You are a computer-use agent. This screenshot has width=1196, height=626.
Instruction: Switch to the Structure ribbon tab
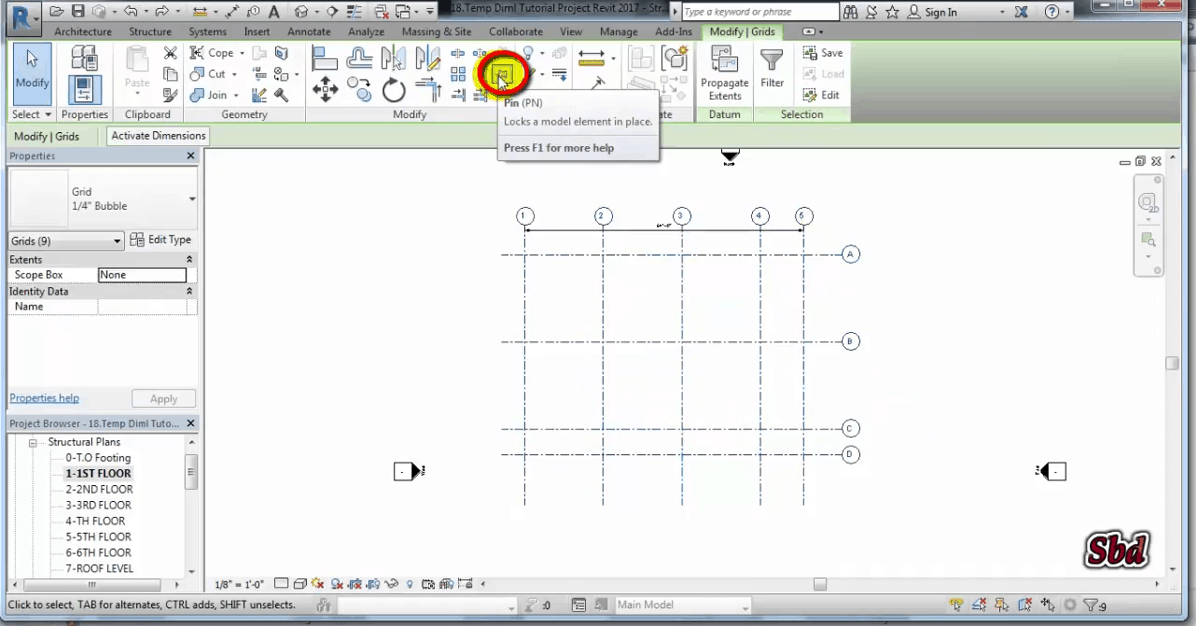click(150, 32)
